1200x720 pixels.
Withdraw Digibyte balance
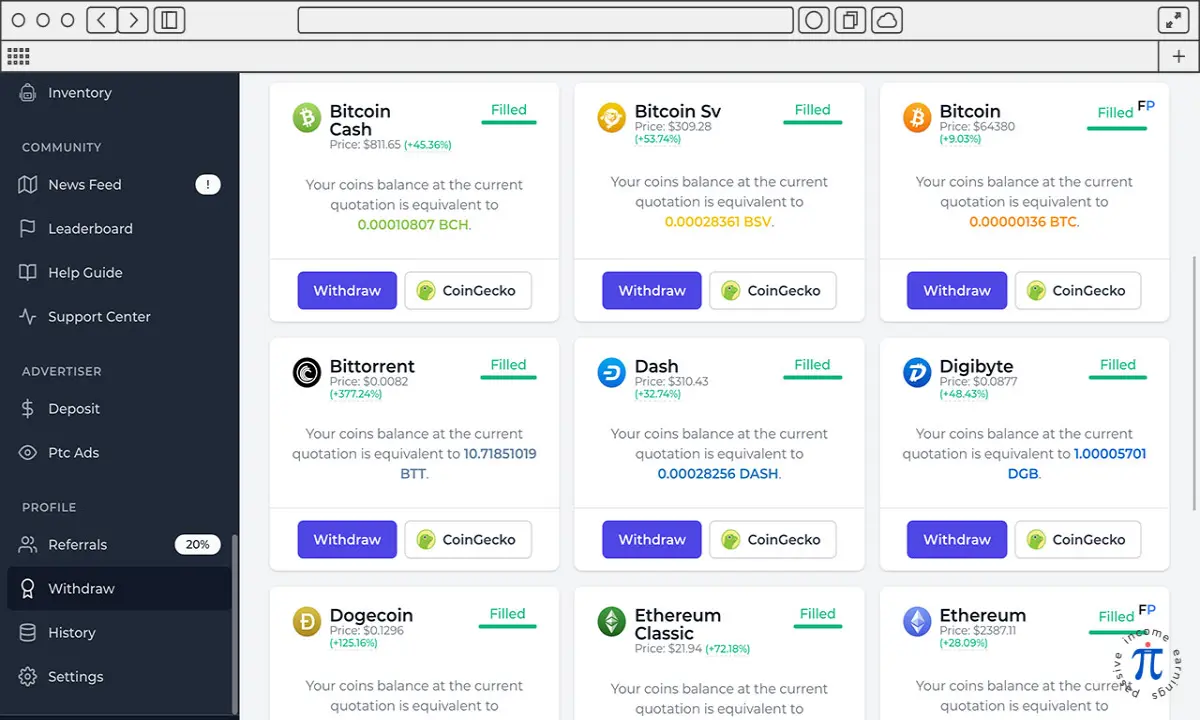coord(957,539)
